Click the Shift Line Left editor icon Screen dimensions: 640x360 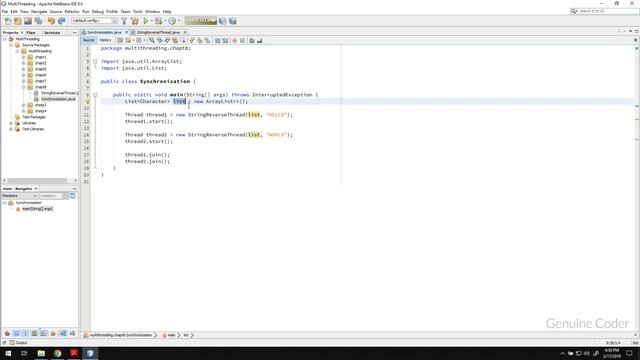click(218, 40)
